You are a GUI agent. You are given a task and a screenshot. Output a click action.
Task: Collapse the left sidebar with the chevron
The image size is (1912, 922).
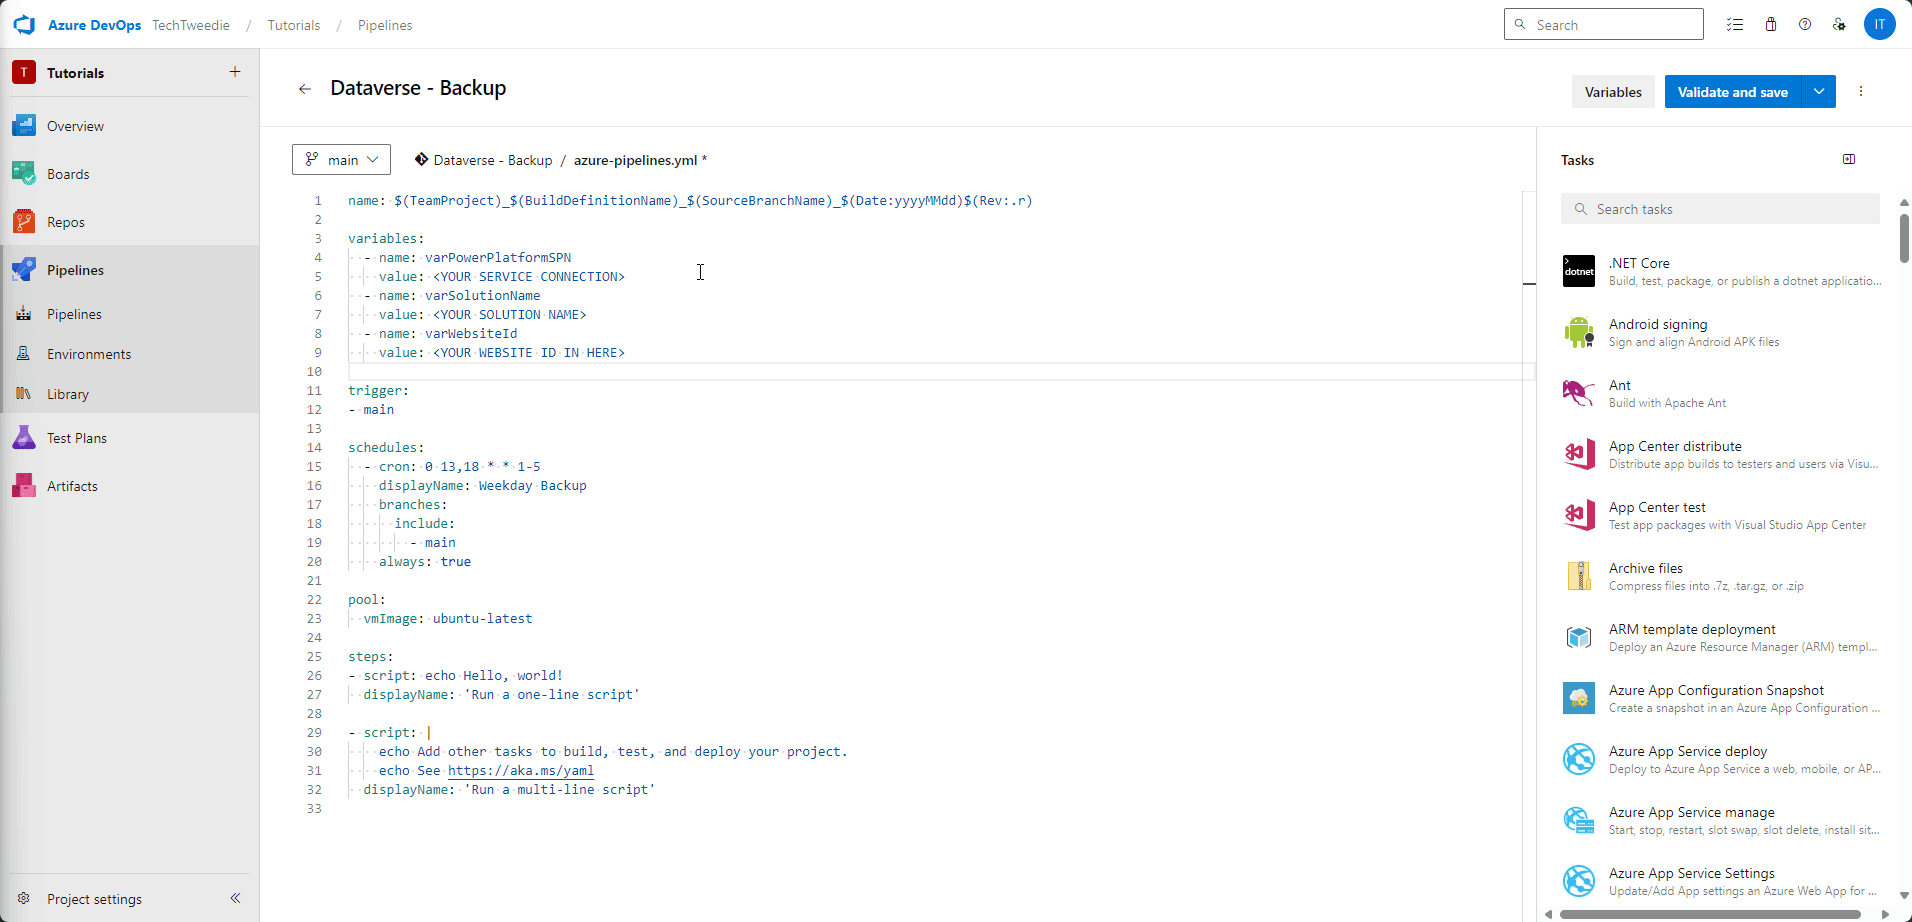[236, 898]
